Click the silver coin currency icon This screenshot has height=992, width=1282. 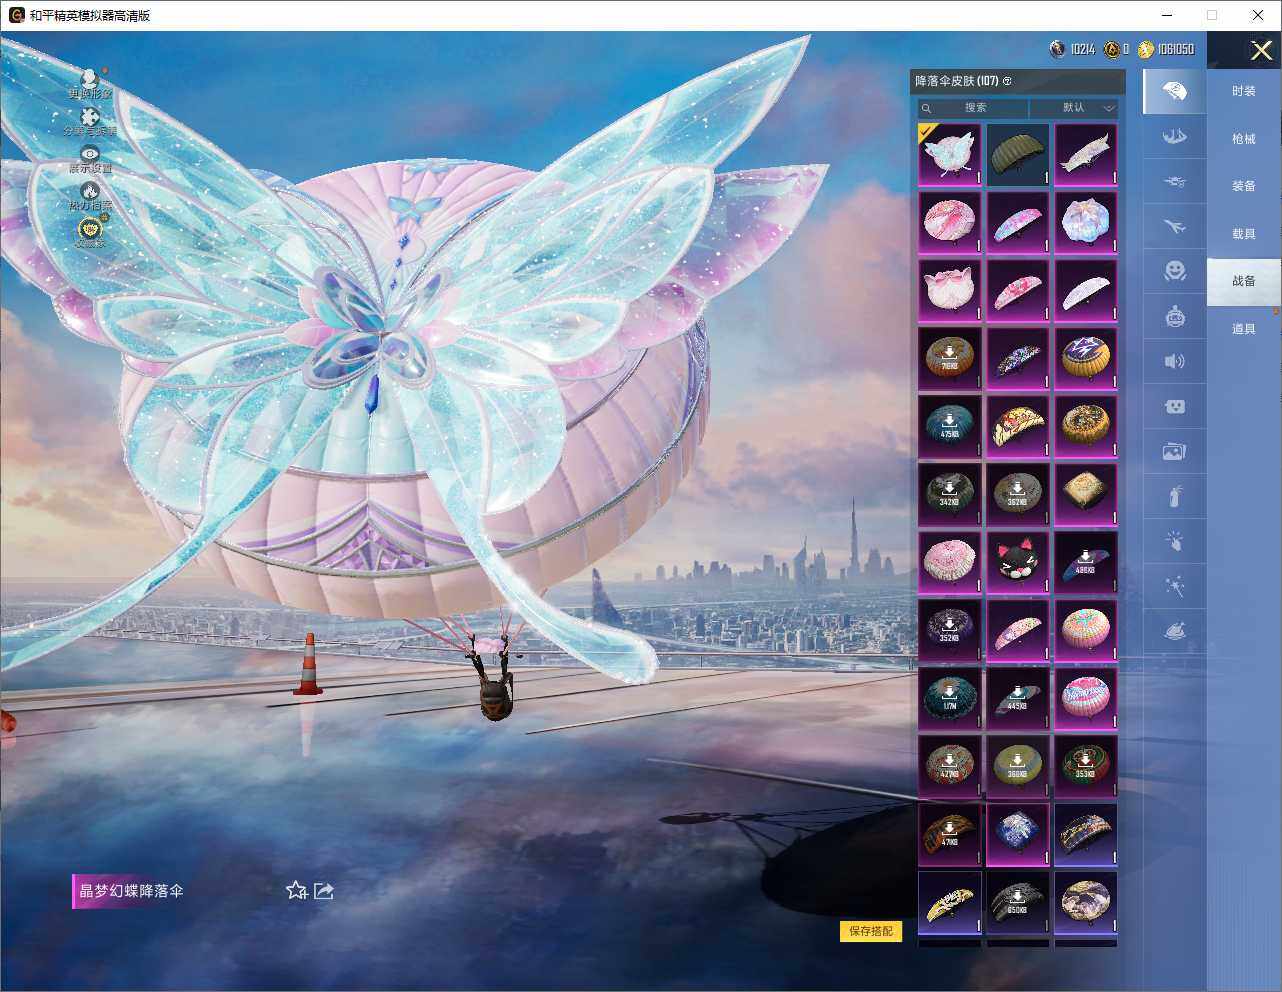pos(1057,48)
